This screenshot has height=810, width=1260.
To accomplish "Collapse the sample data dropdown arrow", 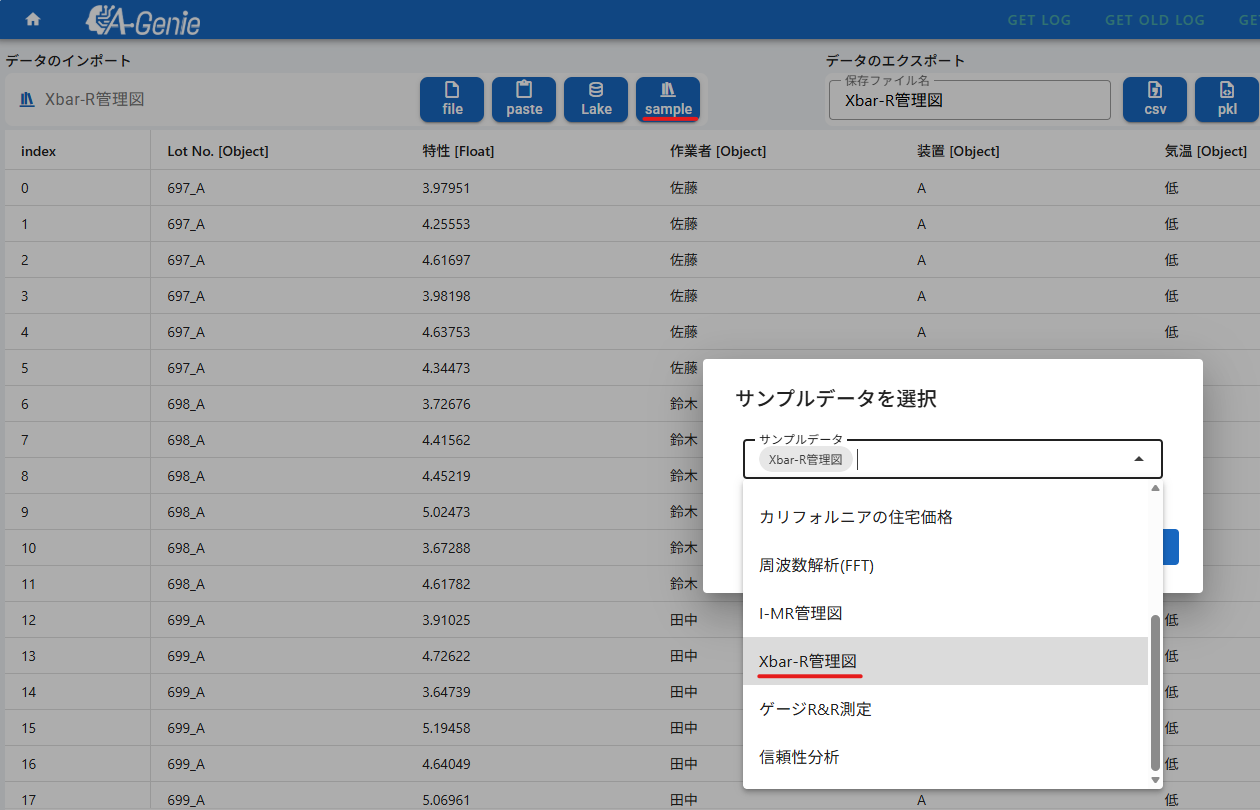I will (x=1138, y=459).
